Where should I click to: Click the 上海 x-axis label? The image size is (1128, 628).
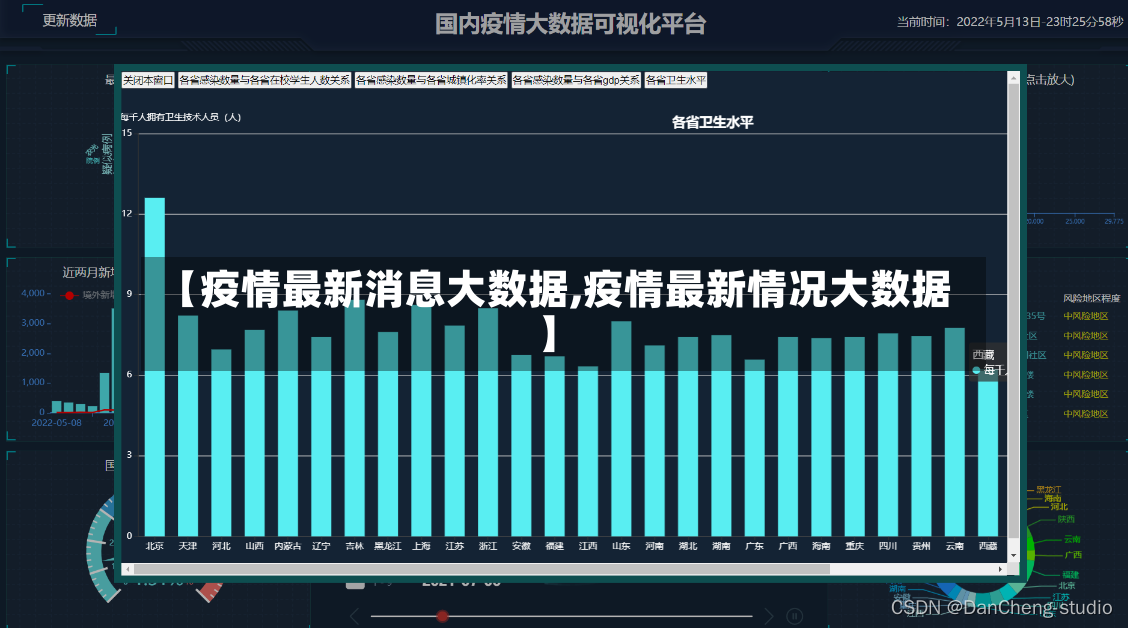[x=421, y=547]
